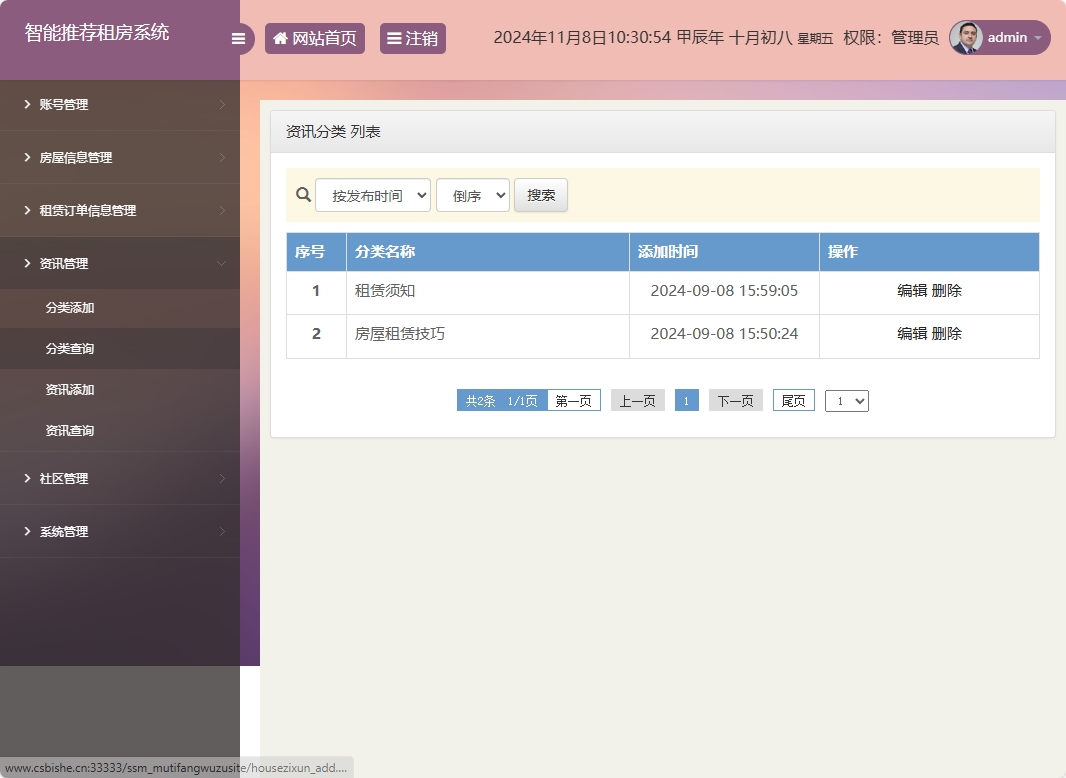Edit the 房屋租赁技巧 category row

click(x=912, y=334)
